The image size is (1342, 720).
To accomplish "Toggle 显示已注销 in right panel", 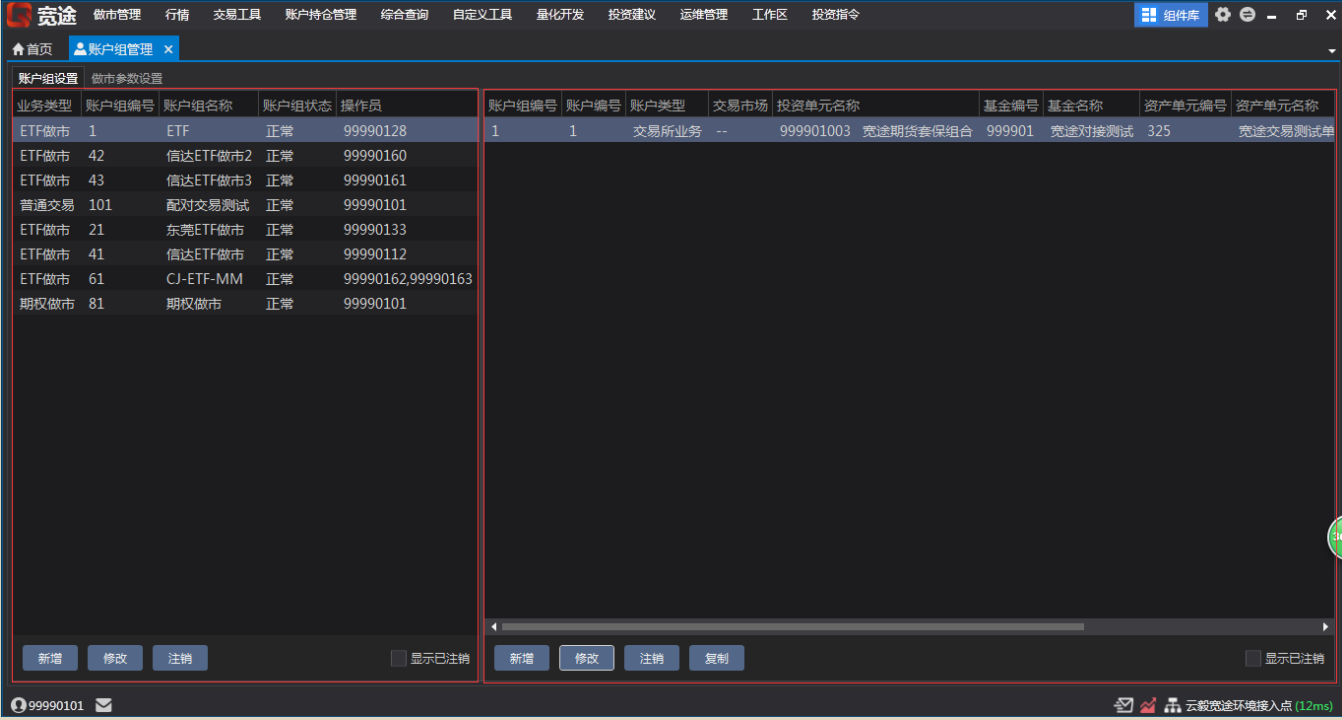I will [x=1253, y=658].
